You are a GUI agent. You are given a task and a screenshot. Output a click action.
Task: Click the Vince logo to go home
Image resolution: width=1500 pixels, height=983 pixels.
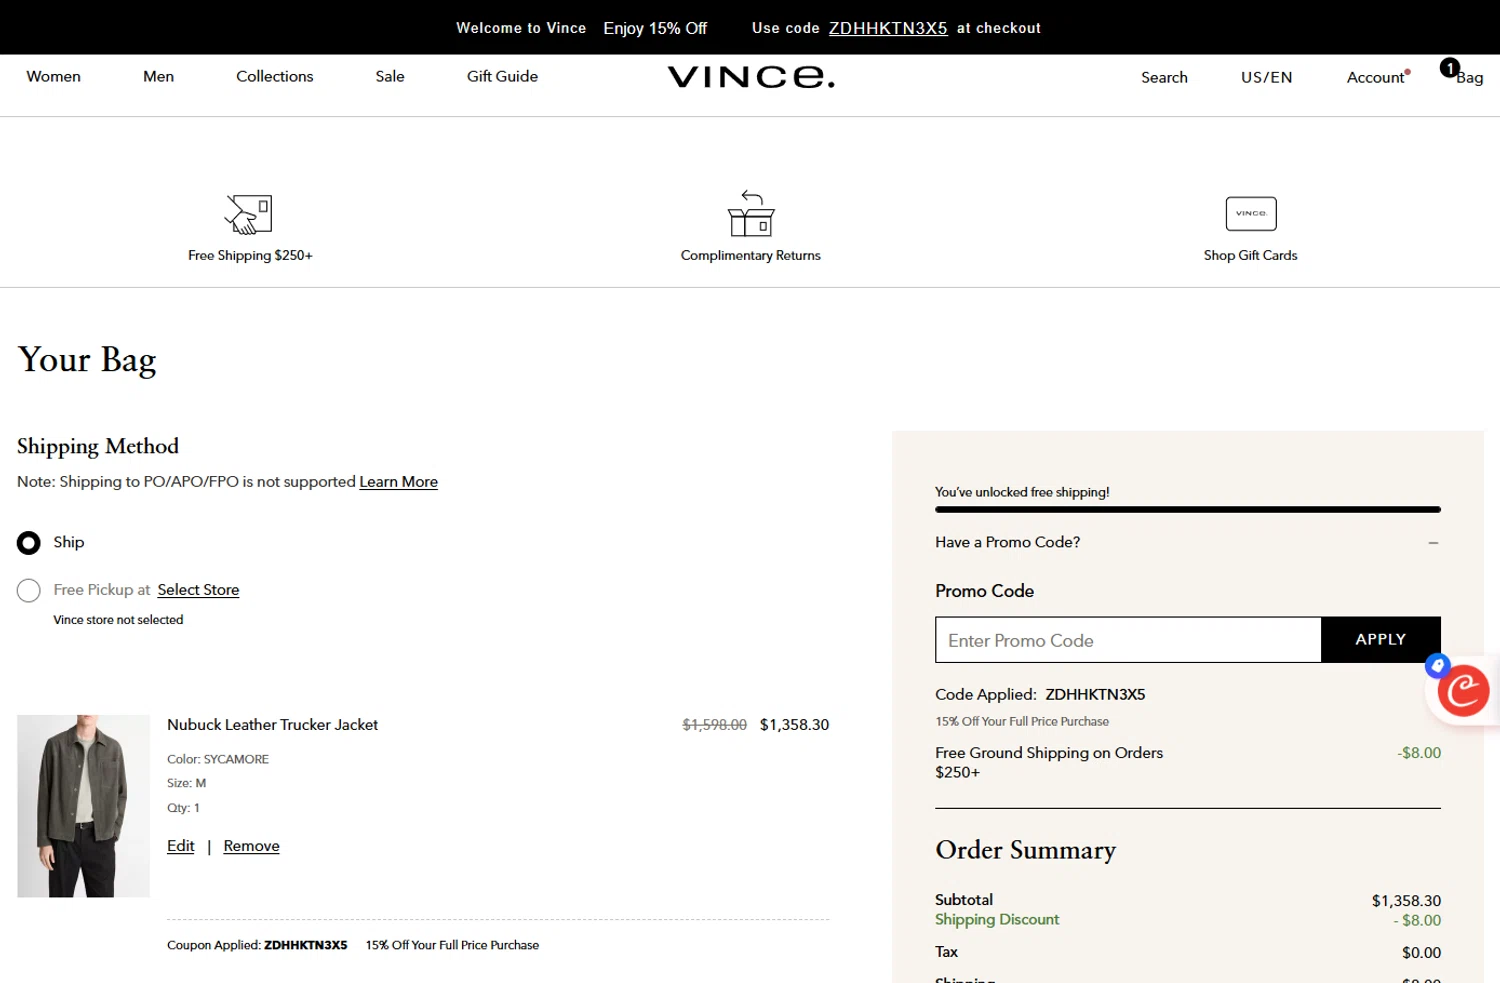pyautogui.click(x=751, y=77)
